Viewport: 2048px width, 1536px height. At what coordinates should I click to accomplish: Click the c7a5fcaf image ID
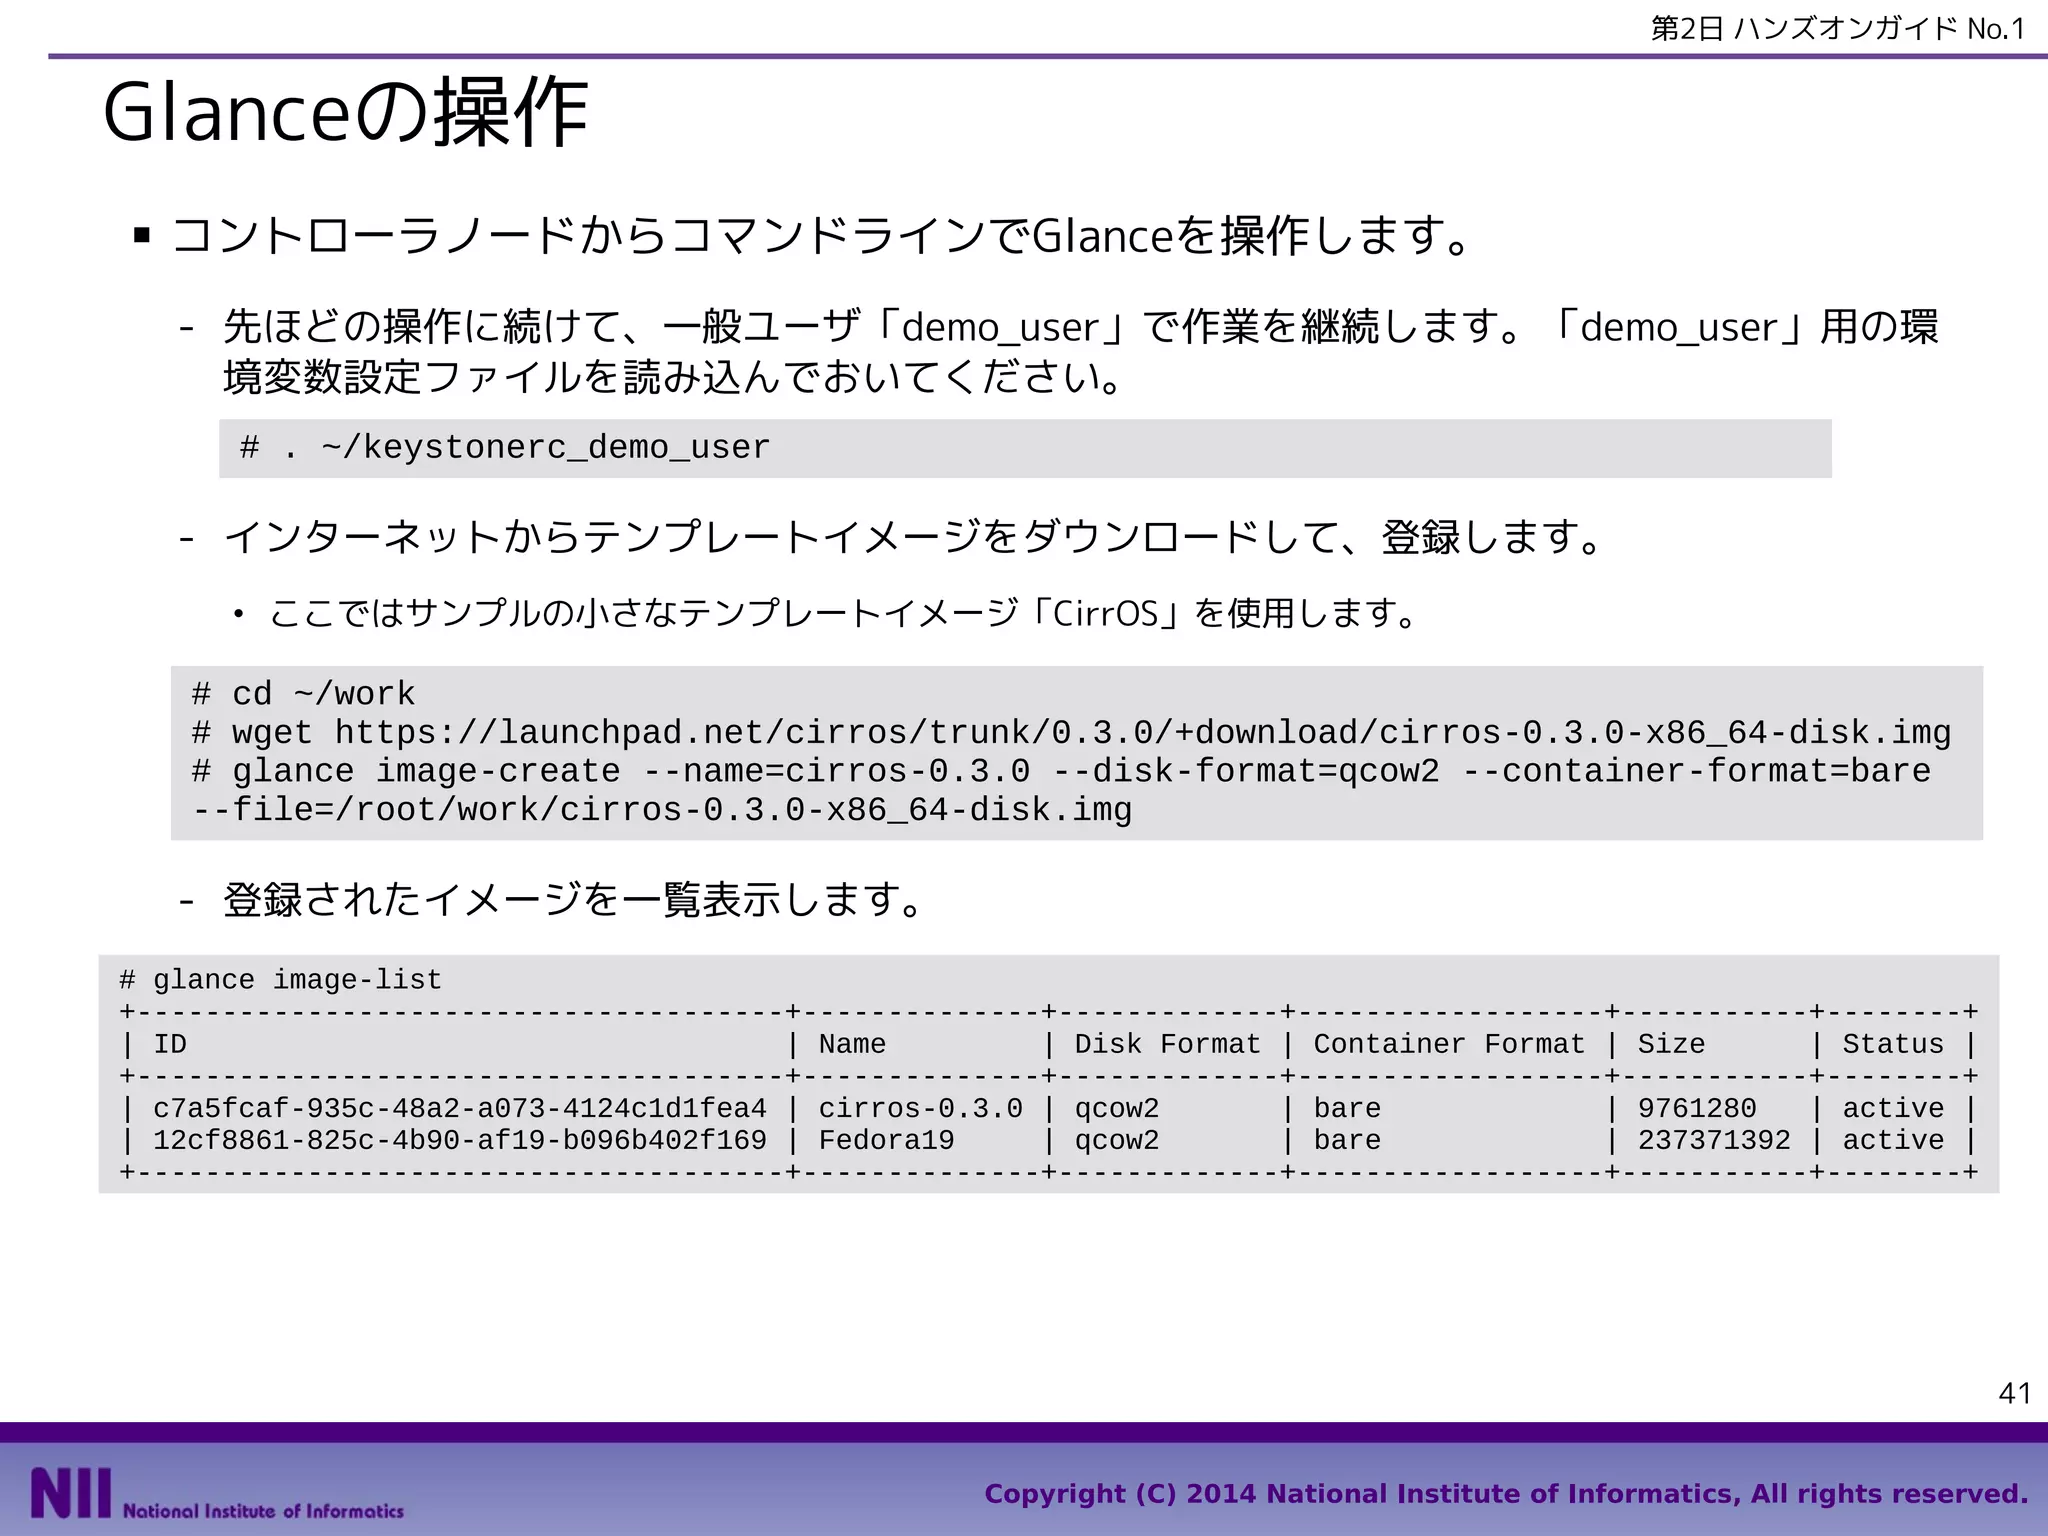459,1109
